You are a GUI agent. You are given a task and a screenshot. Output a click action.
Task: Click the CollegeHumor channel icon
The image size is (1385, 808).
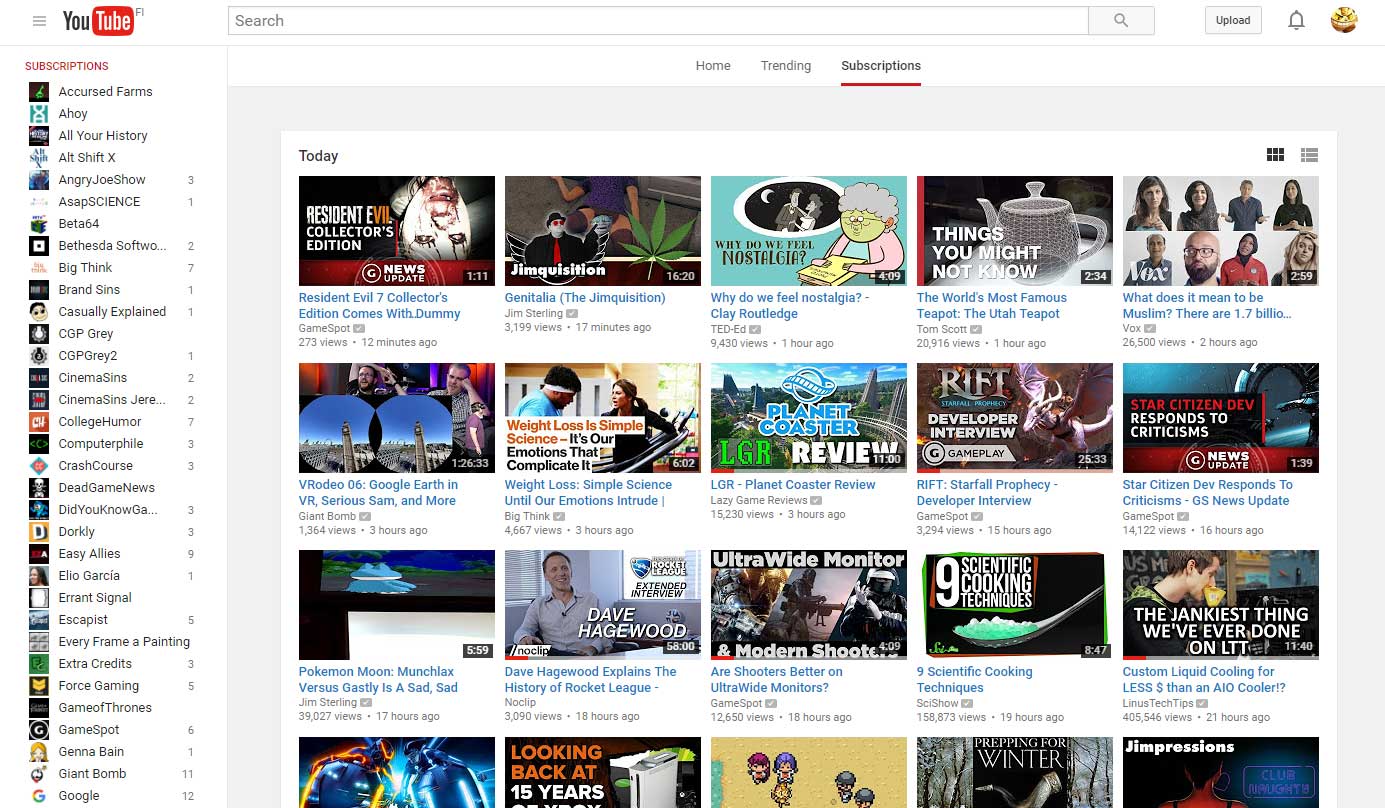pos(39,421)
